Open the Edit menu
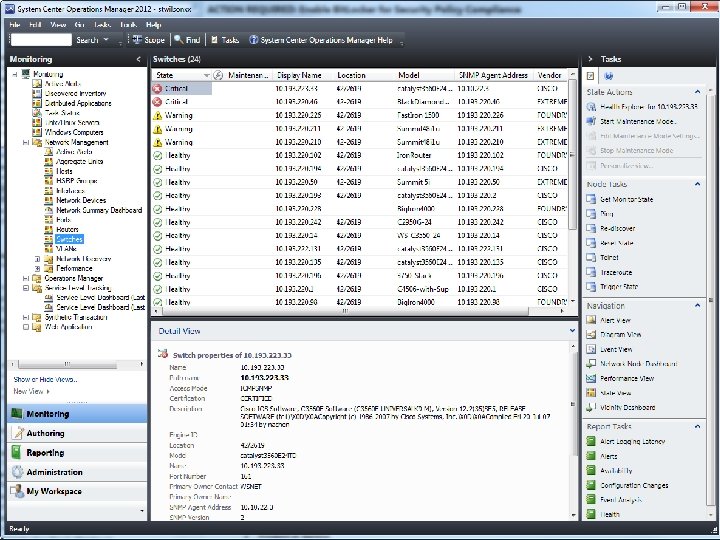720x540 pixels. click(35, 25)
